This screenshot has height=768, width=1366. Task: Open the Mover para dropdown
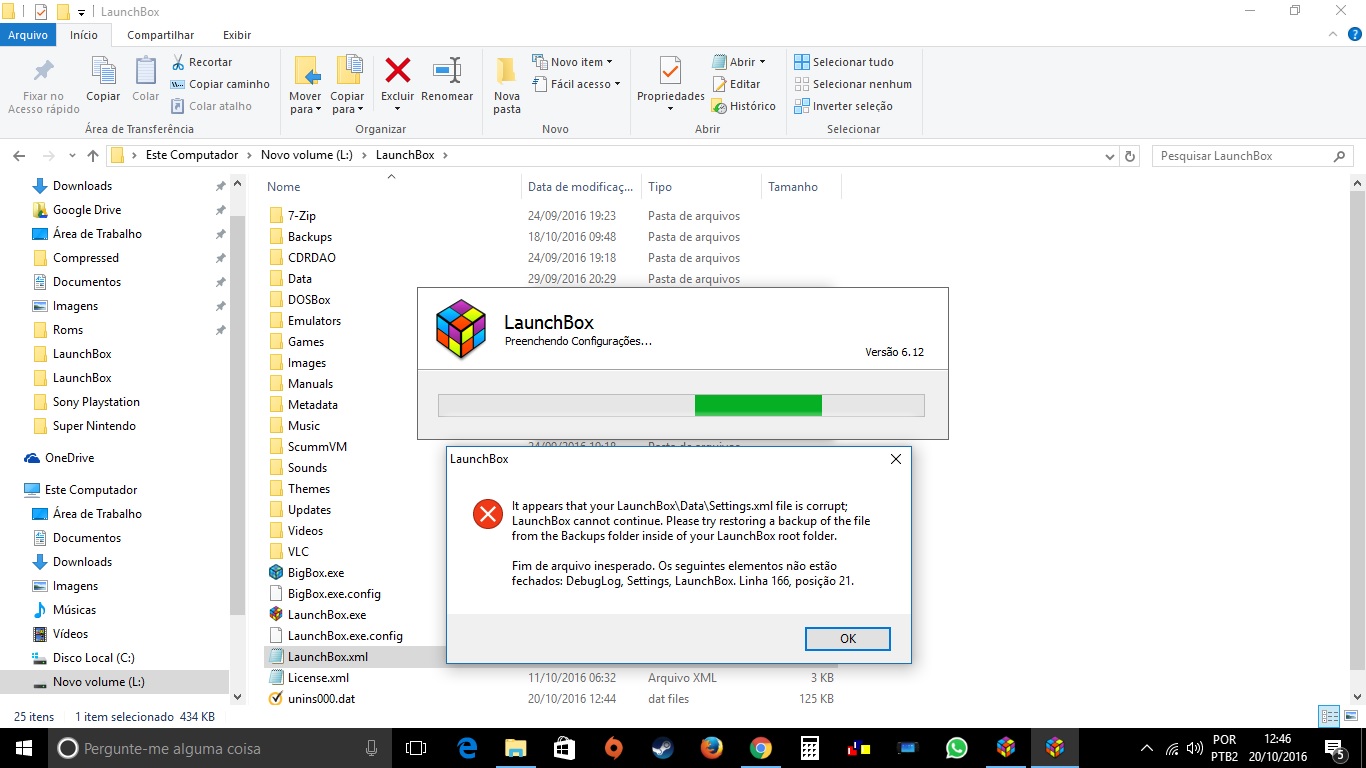pyautogui.click(x=306, y=103)
